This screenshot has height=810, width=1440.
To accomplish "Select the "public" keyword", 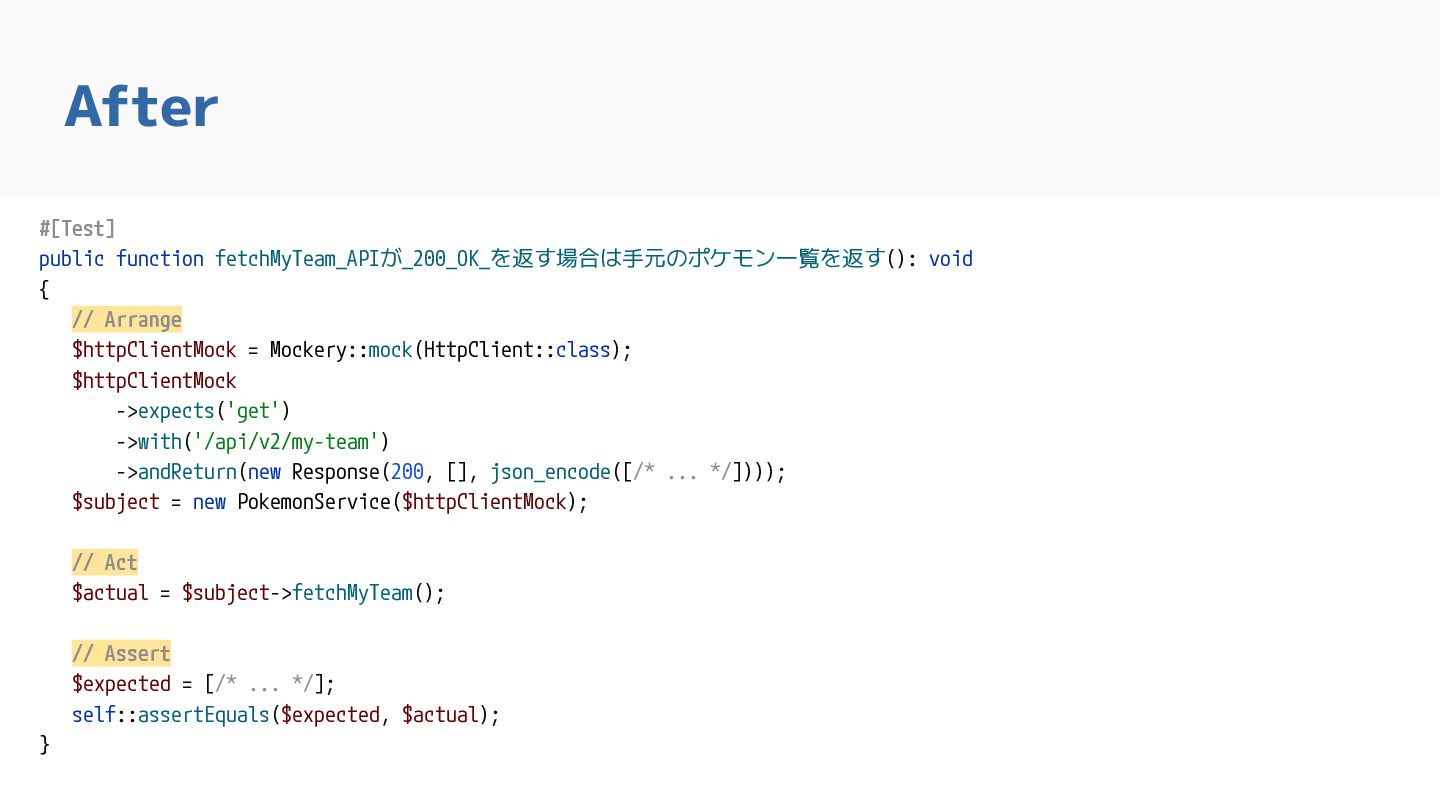I will (71, 259).
